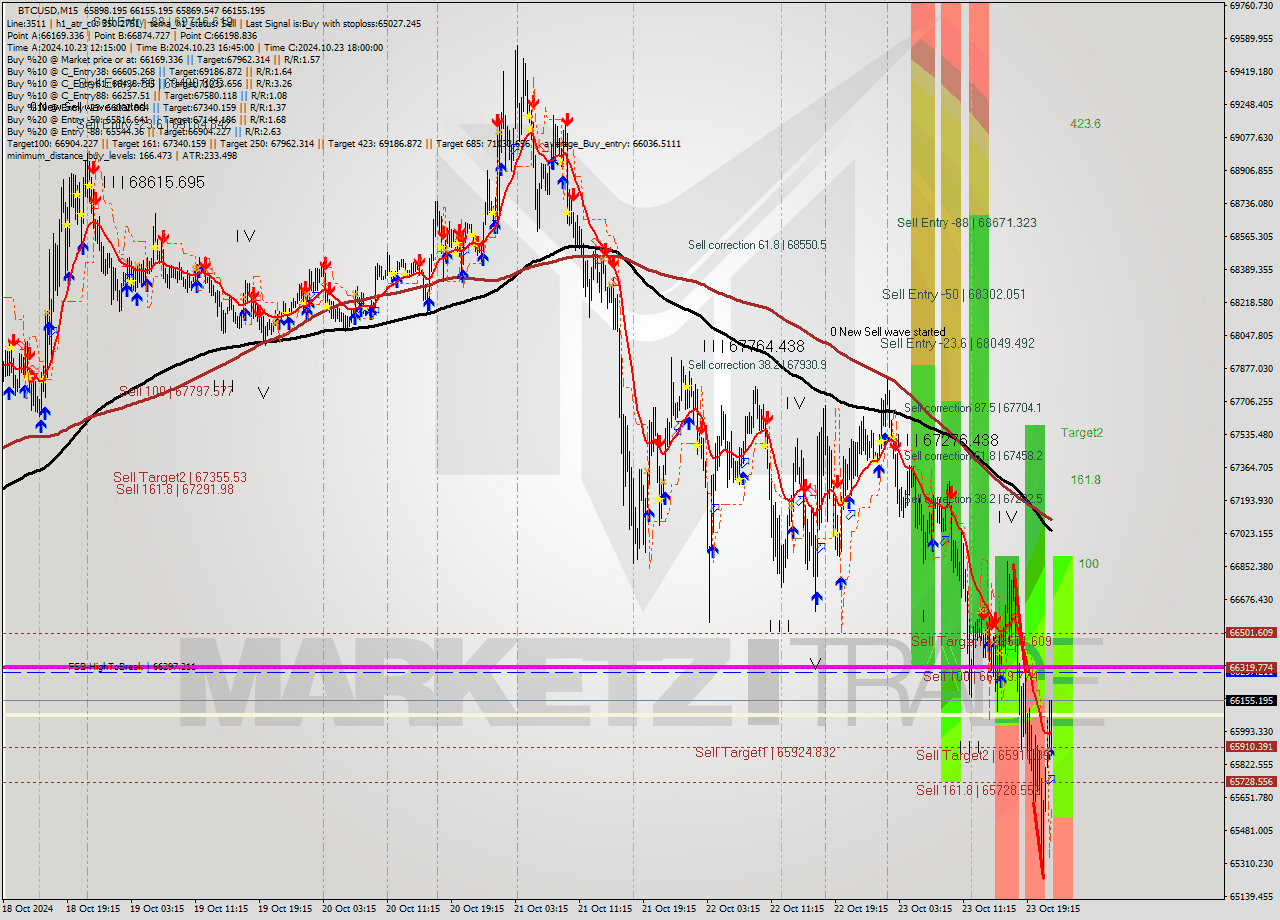Select the 'Sell correction 61.8 | 68550.5' label
Viewport: 1280px width, 920px height.
pyautogui.click(x=757, y=244)
